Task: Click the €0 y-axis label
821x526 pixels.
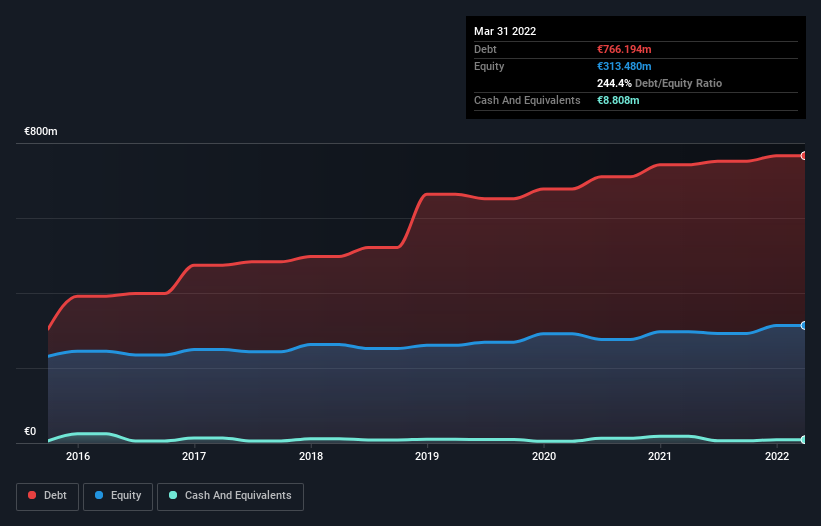Action: (30, 431)
